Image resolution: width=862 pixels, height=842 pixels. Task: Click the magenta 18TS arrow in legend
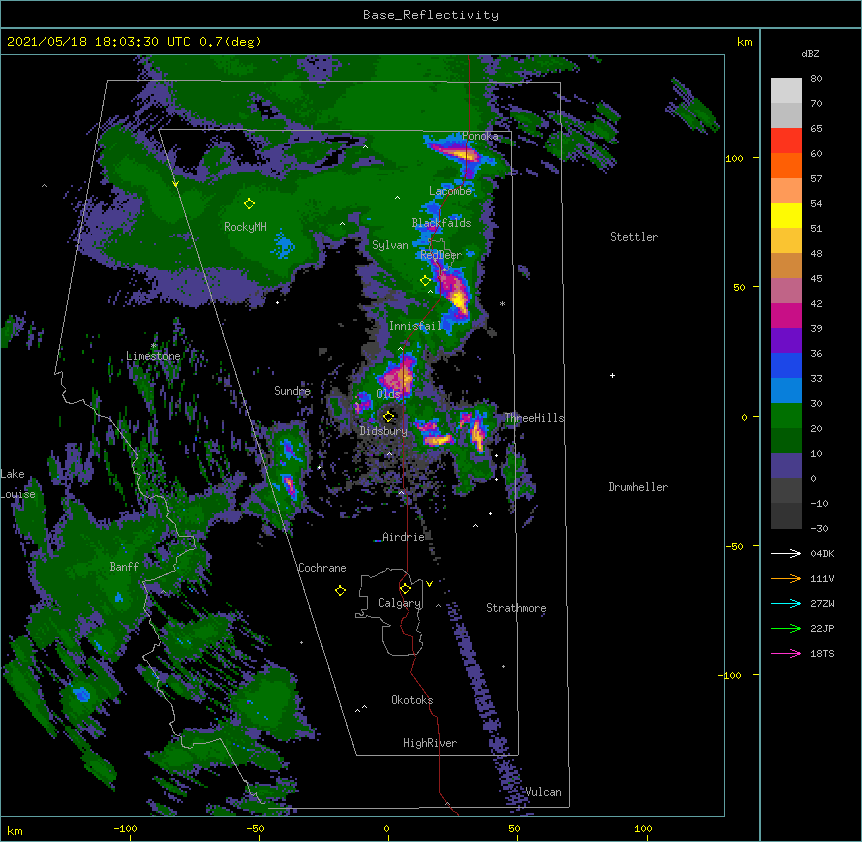point(786,653)
